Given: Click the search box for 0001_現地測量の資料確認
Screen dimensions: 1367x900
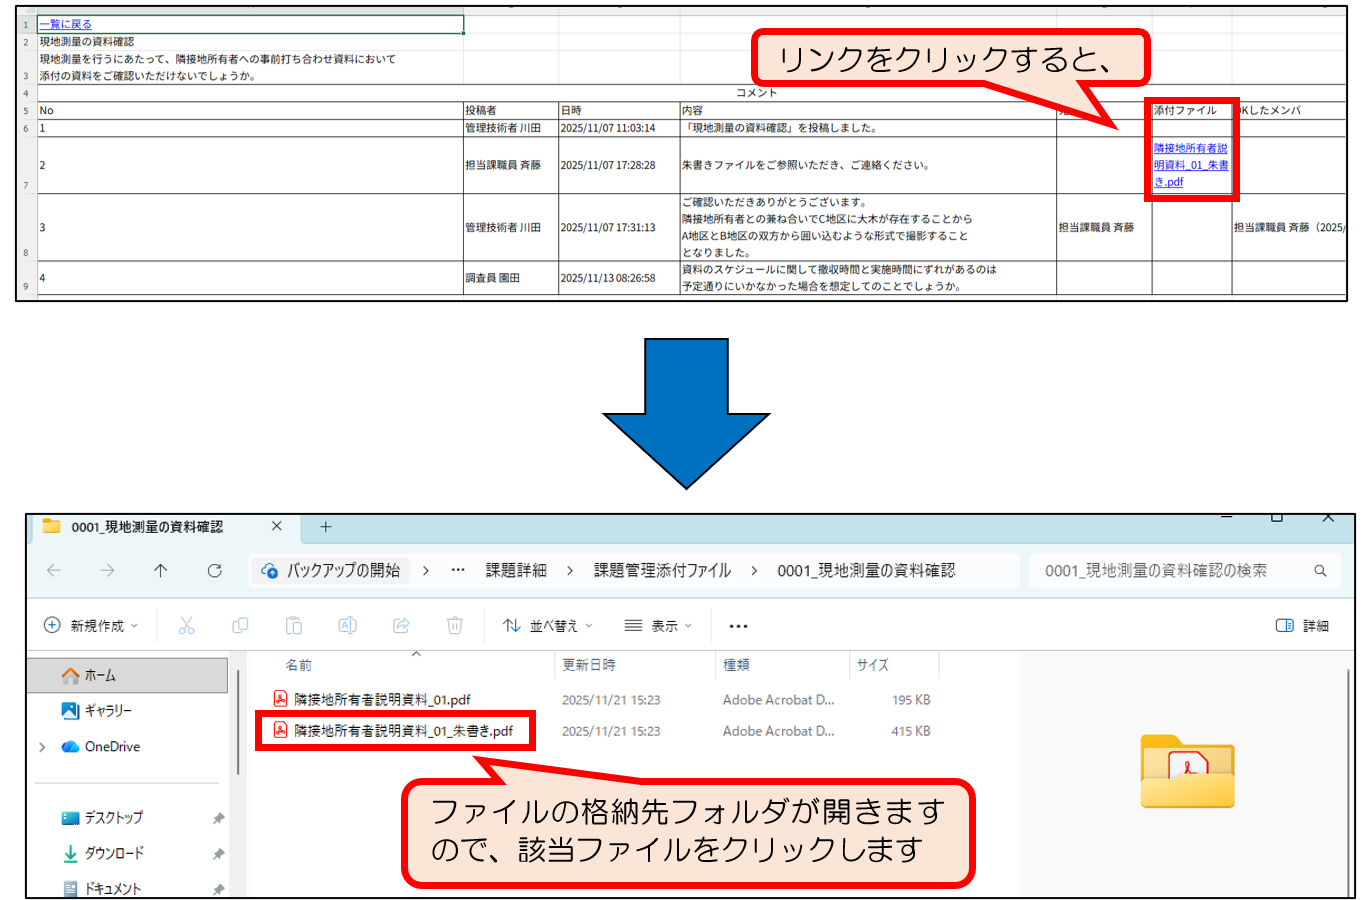Looking at the screenshot, I should [1170, 570].
